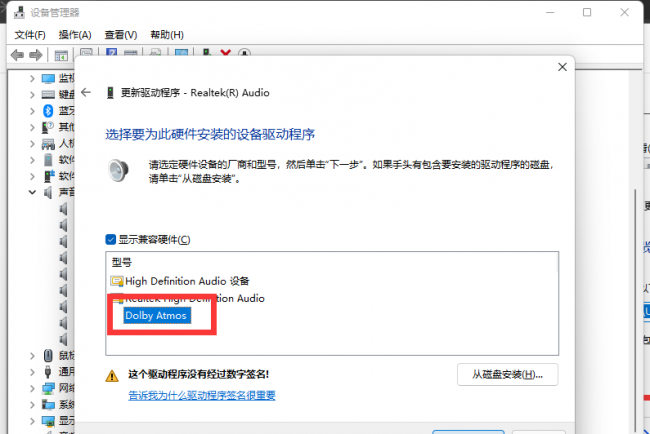
Task: Select the 系统 devices folder icon
Action: tap(48, 405)
